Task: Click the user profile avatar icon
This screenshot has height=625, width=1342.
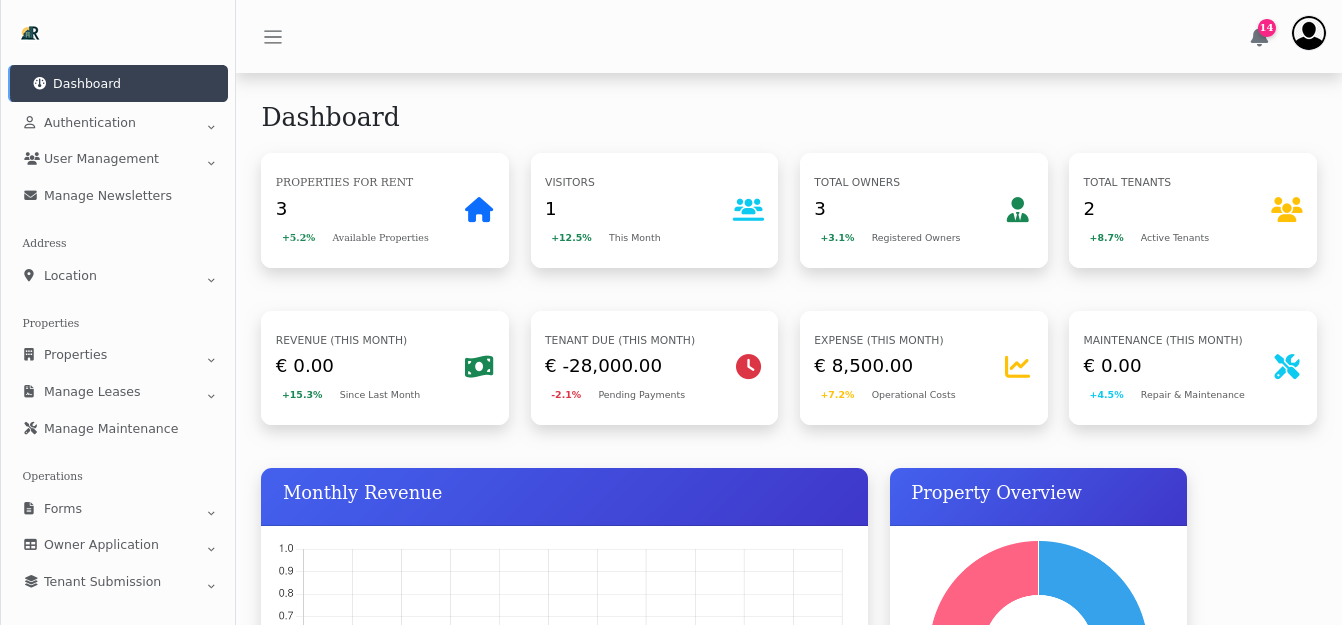Action: 1308,32
